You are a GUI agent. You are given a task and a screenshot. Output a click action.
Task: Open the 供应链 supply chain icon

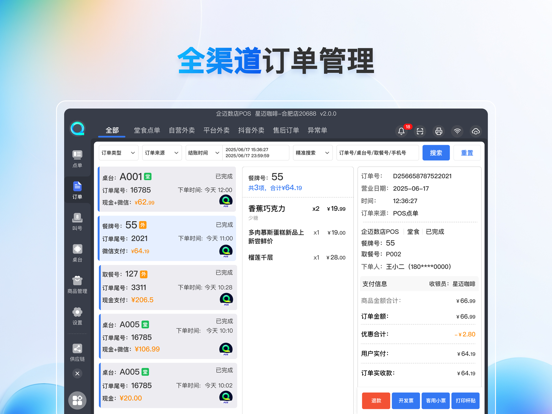(x=77, y=352)
